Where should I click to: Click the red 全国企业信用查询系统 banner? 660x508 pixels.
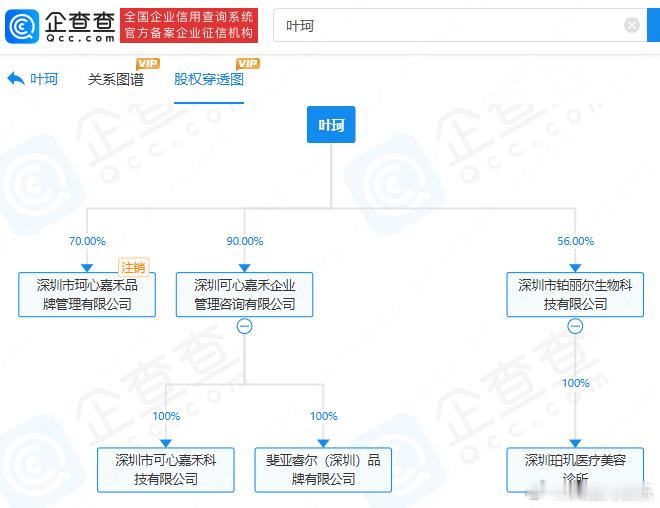click(x=189, y=25)
